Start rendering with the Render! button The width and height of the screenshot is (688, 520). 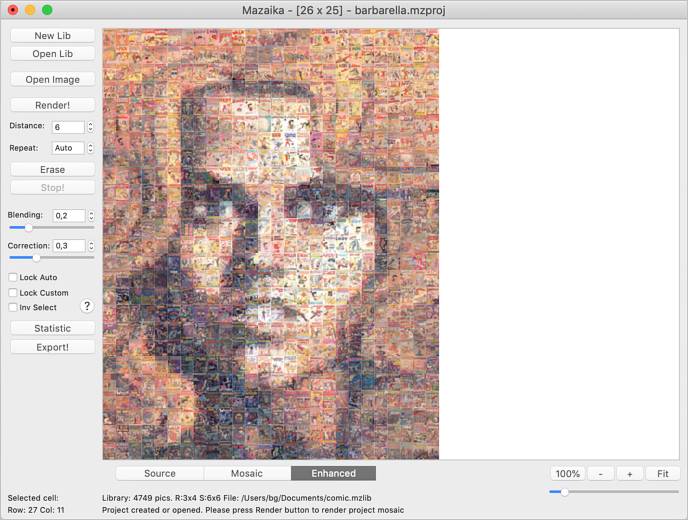[x=52, y=105]
